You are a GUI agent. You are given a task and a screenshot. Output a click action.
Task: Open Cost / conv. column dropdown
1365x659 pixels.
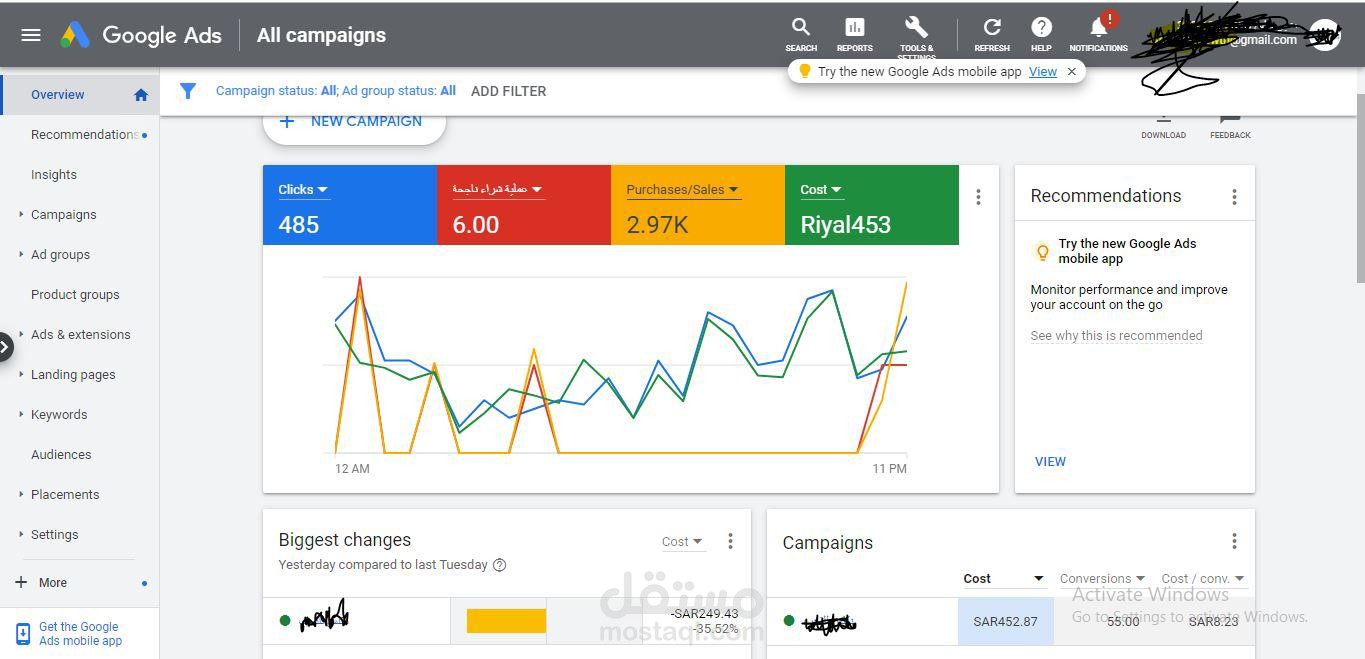[1203, 578]
